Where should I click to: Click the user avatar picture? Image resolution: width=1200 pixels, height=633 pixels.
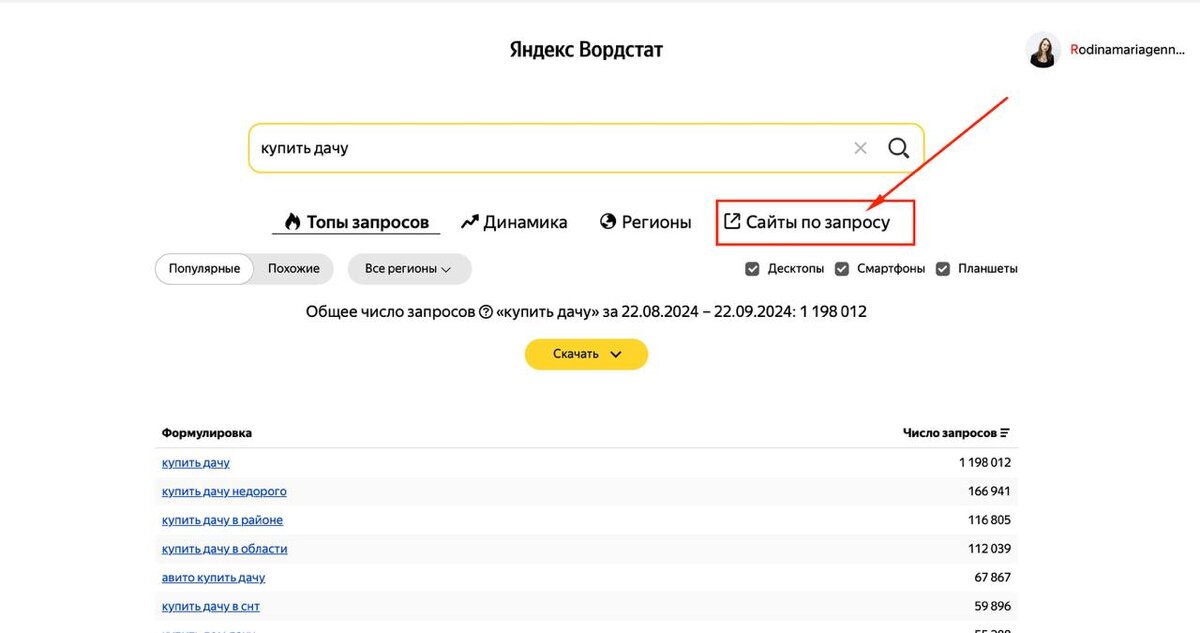[1043, 49]
